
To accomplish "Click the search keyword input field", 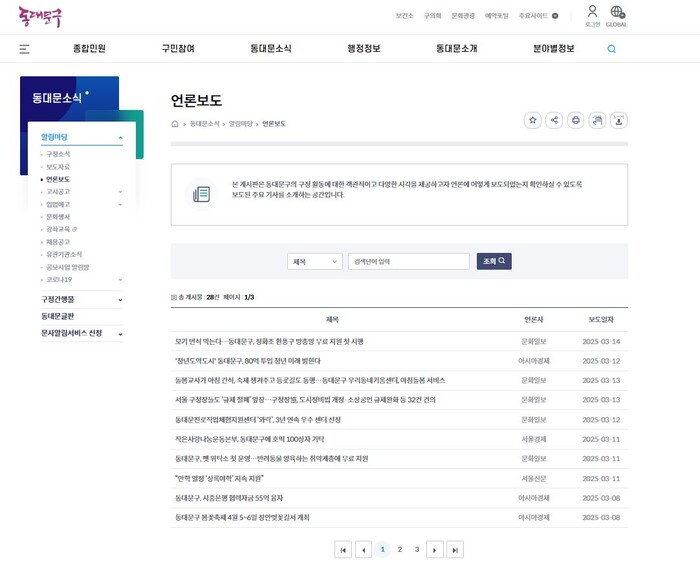I will 409,261.
